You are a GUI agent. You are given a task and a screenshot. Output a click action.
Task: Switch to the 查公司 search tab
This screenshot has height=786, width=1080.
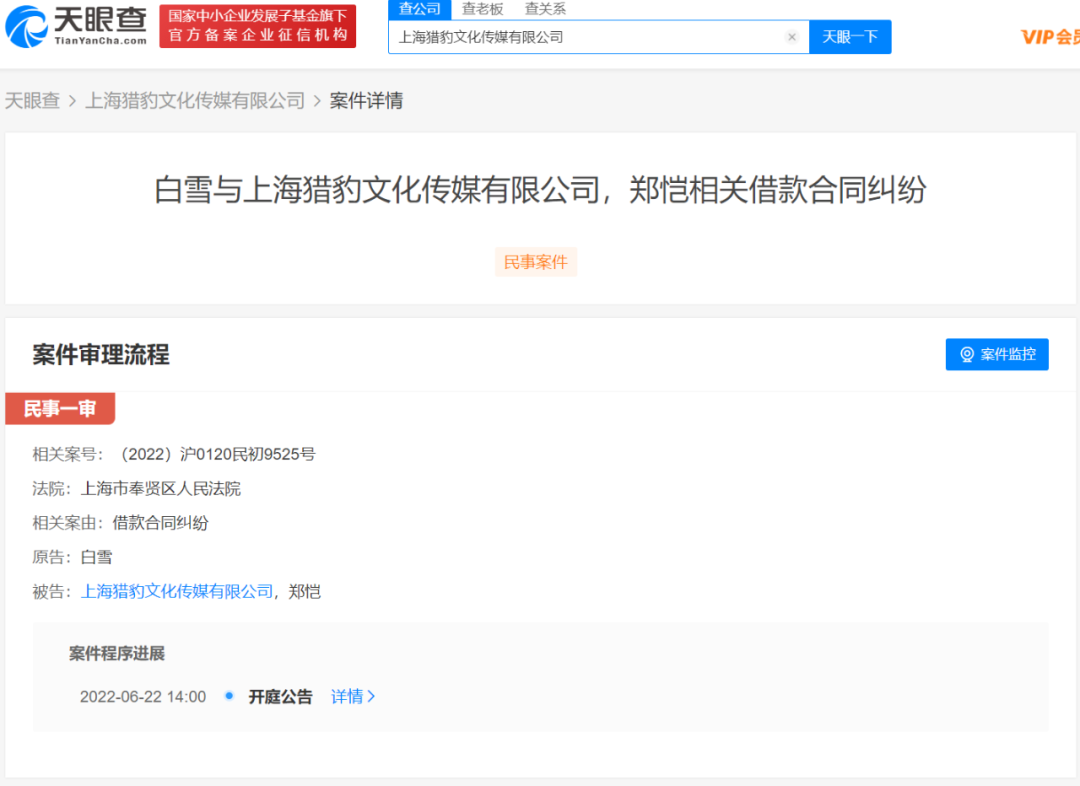pyautogui.click(x=419, y=9)
